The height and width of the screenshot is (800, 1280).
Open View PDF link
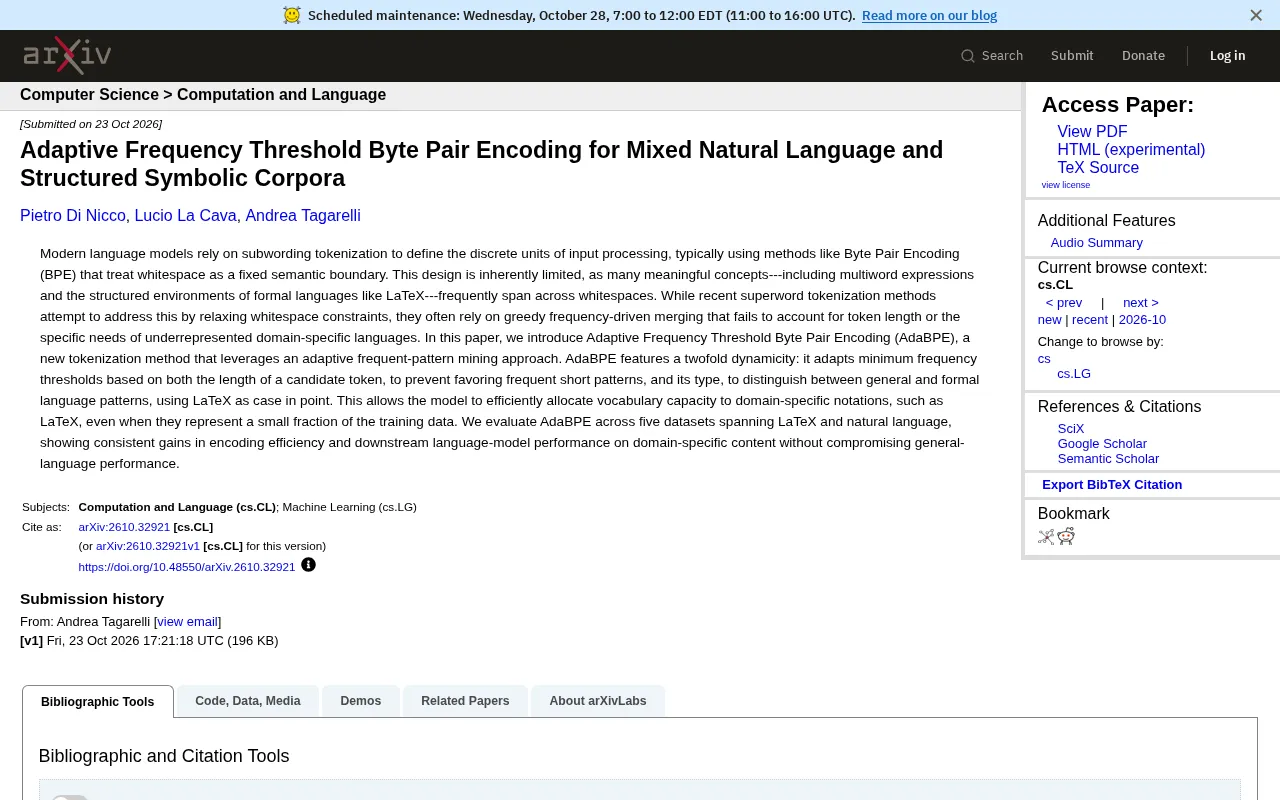[1092, 132]
